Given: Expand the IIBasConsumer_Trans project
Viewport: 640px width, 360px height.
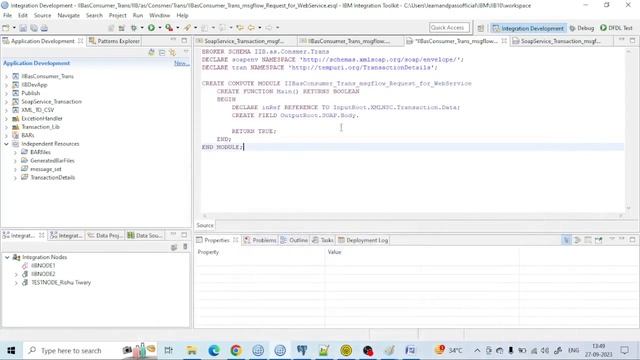Looking at the screenshot, I should click(x=6, y=76).
